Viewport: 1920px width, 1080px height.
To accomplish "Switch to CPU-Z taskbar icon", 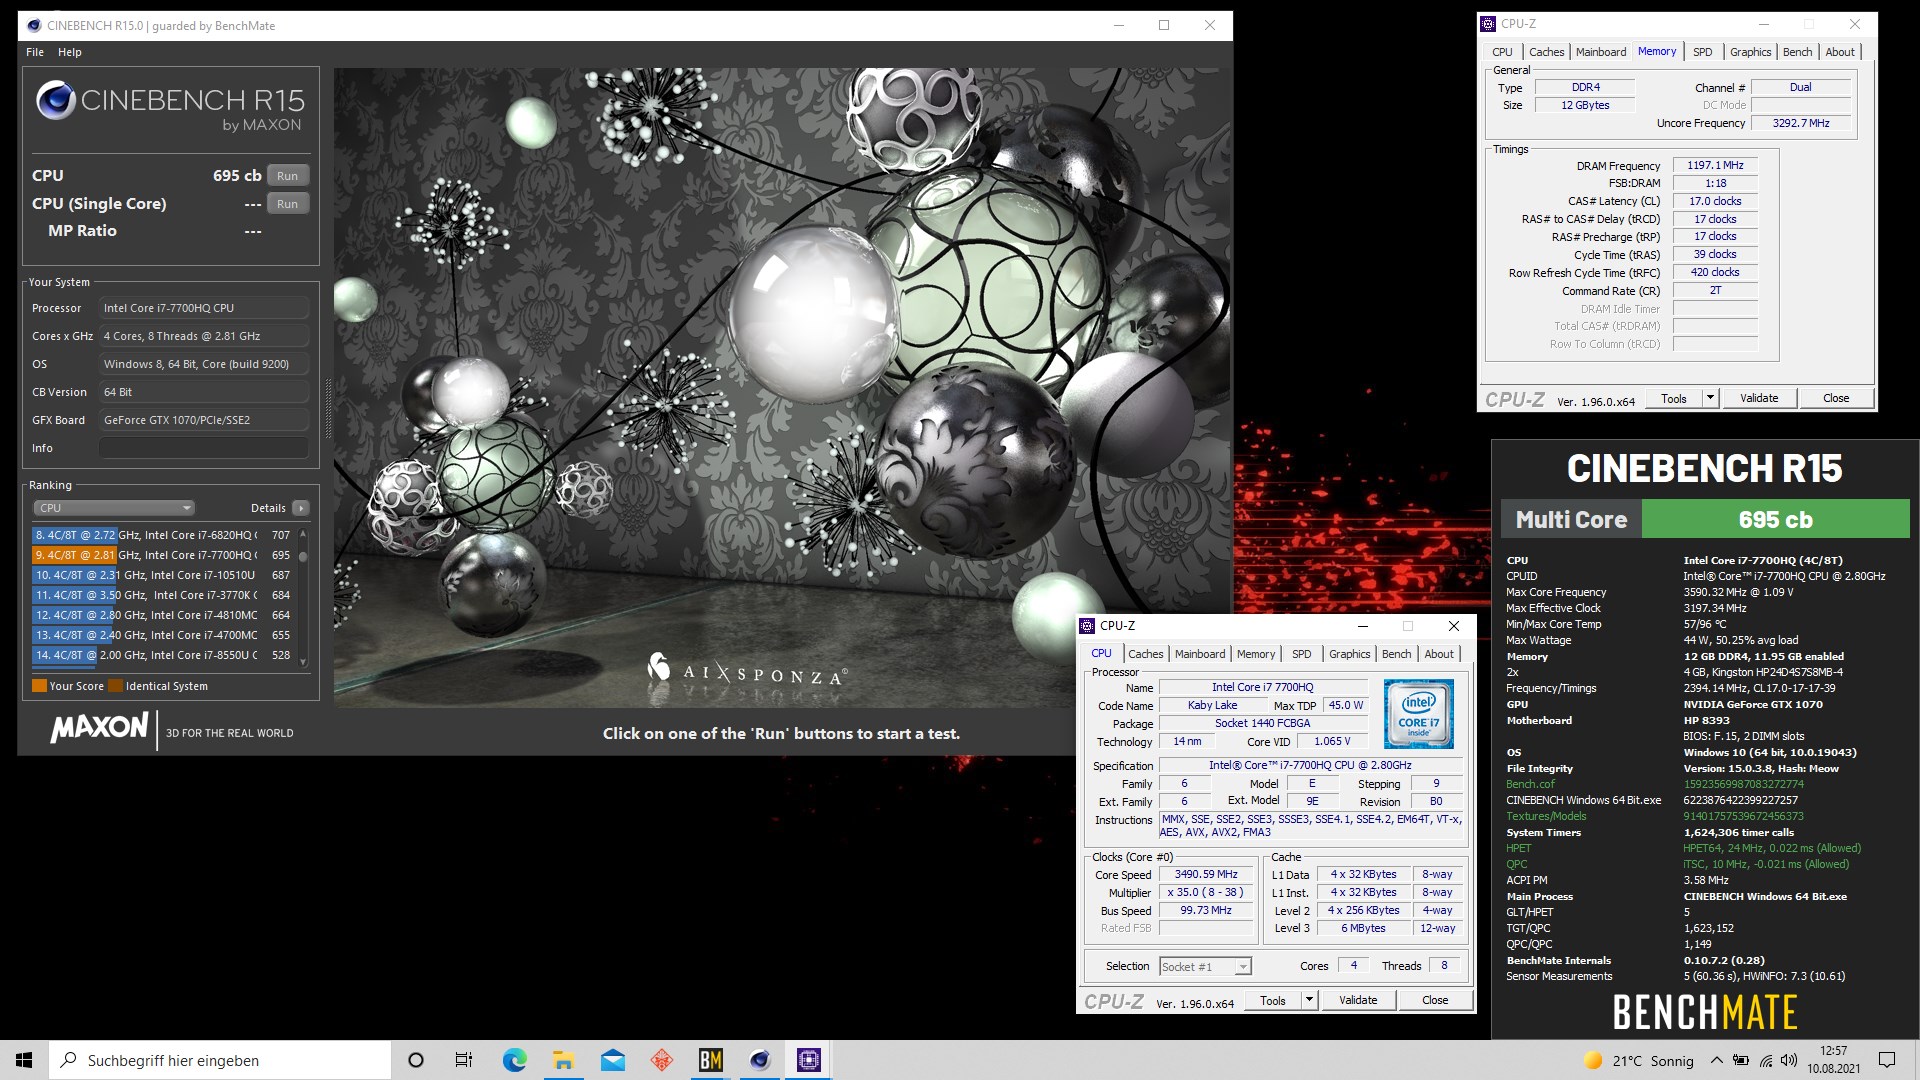I will (x=809, y=1060).
